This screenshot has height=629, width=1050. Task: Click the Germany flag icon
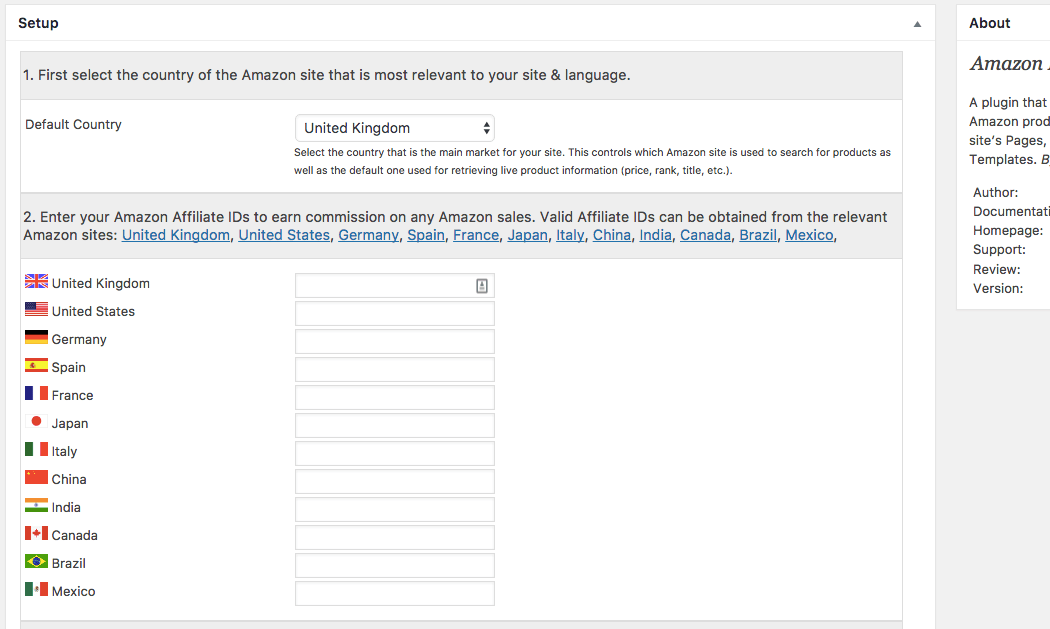click(x=36, y=337)
